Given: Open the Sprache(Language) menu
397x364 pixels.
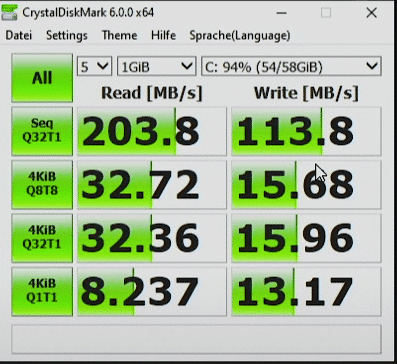Looking at the screenshot, I should [240, 36].
